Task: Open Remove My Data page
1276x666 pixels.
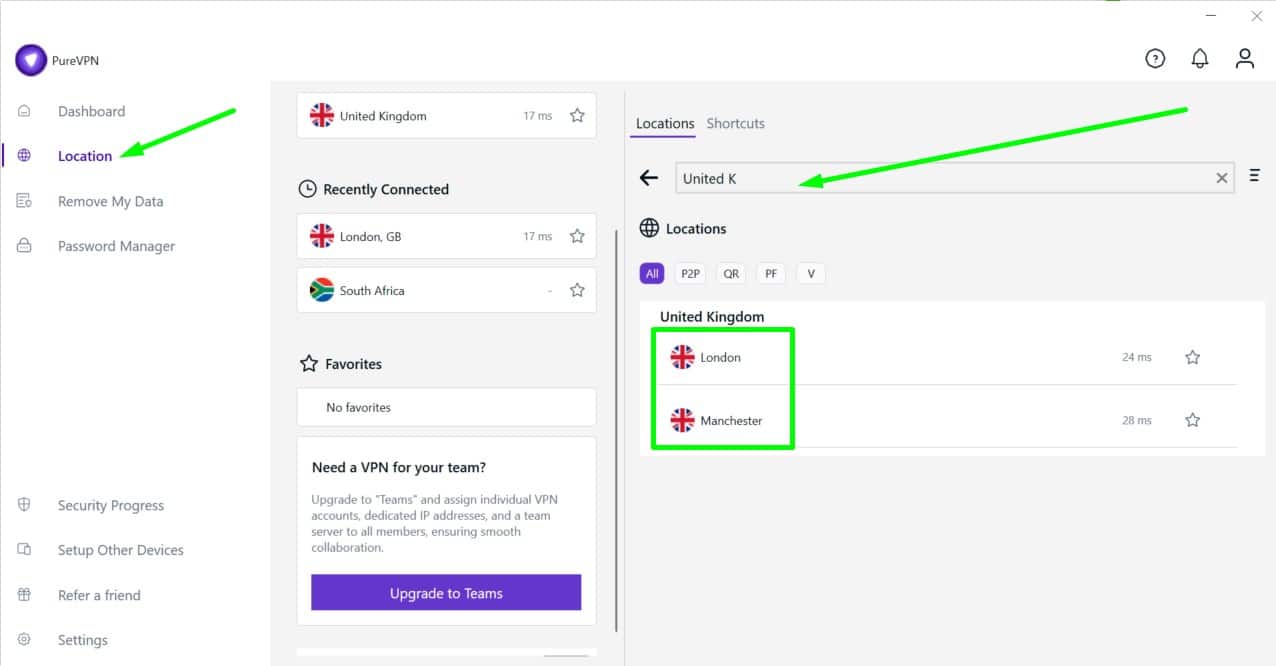Action: [x=110, y=201]
